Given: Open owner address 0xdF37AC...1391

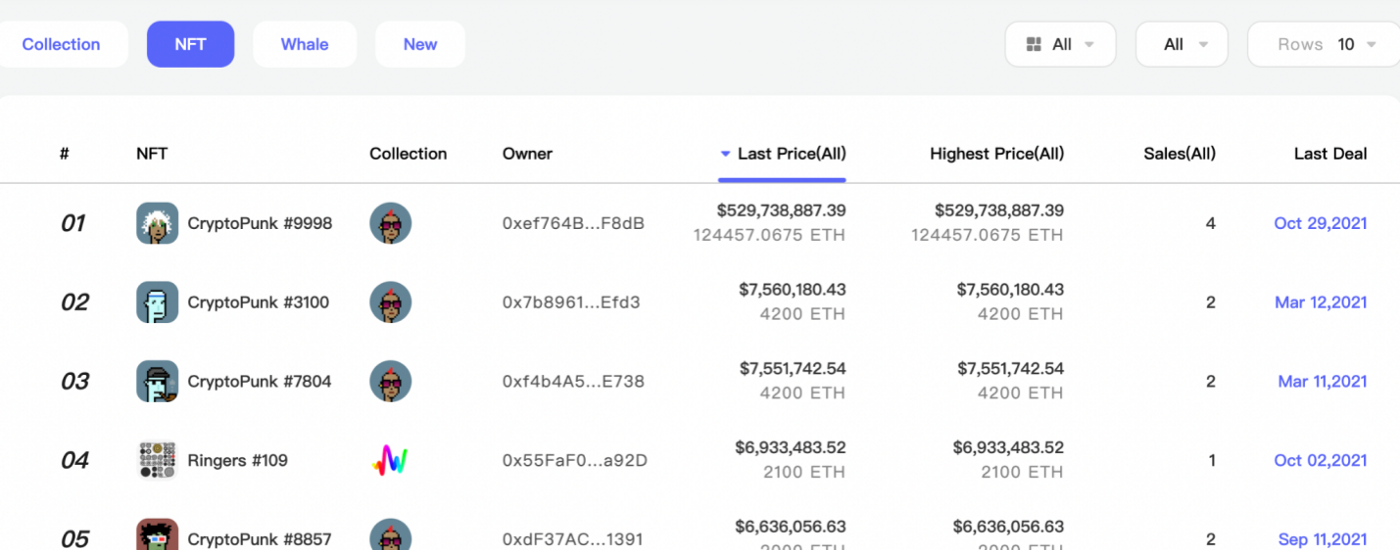Looking at the screenshot, I should (573, 539).
